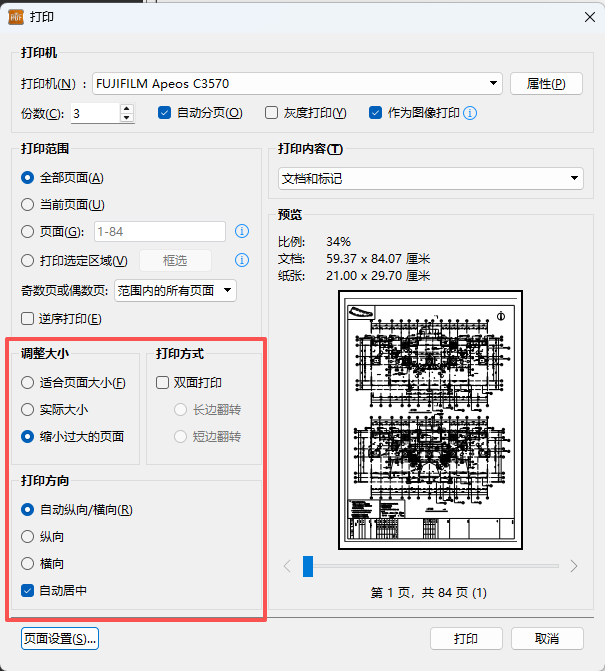Image resolution: width=605 pixels, height=671 pixels.
Task: Choose 实际大小 sizing option
Action: [28, 409]
